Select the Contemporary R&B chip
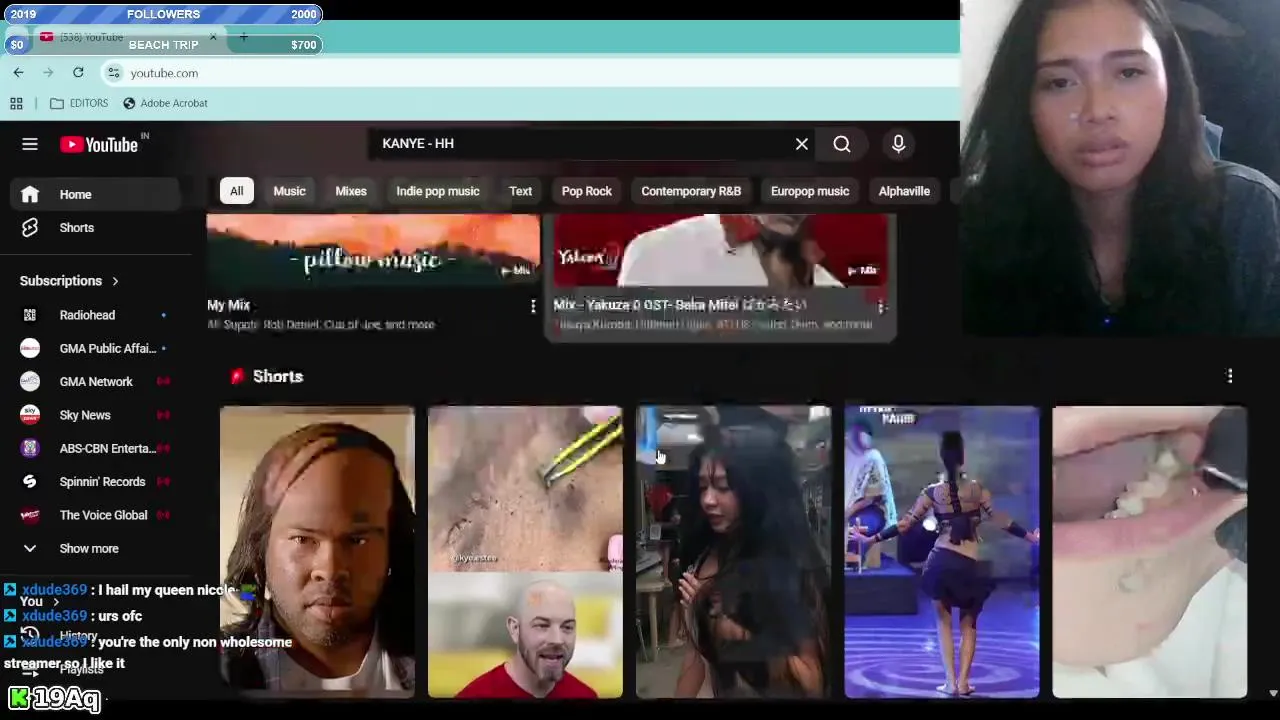Image resolution: width=1280 pixels, height=720 pixels. [691, 191]
